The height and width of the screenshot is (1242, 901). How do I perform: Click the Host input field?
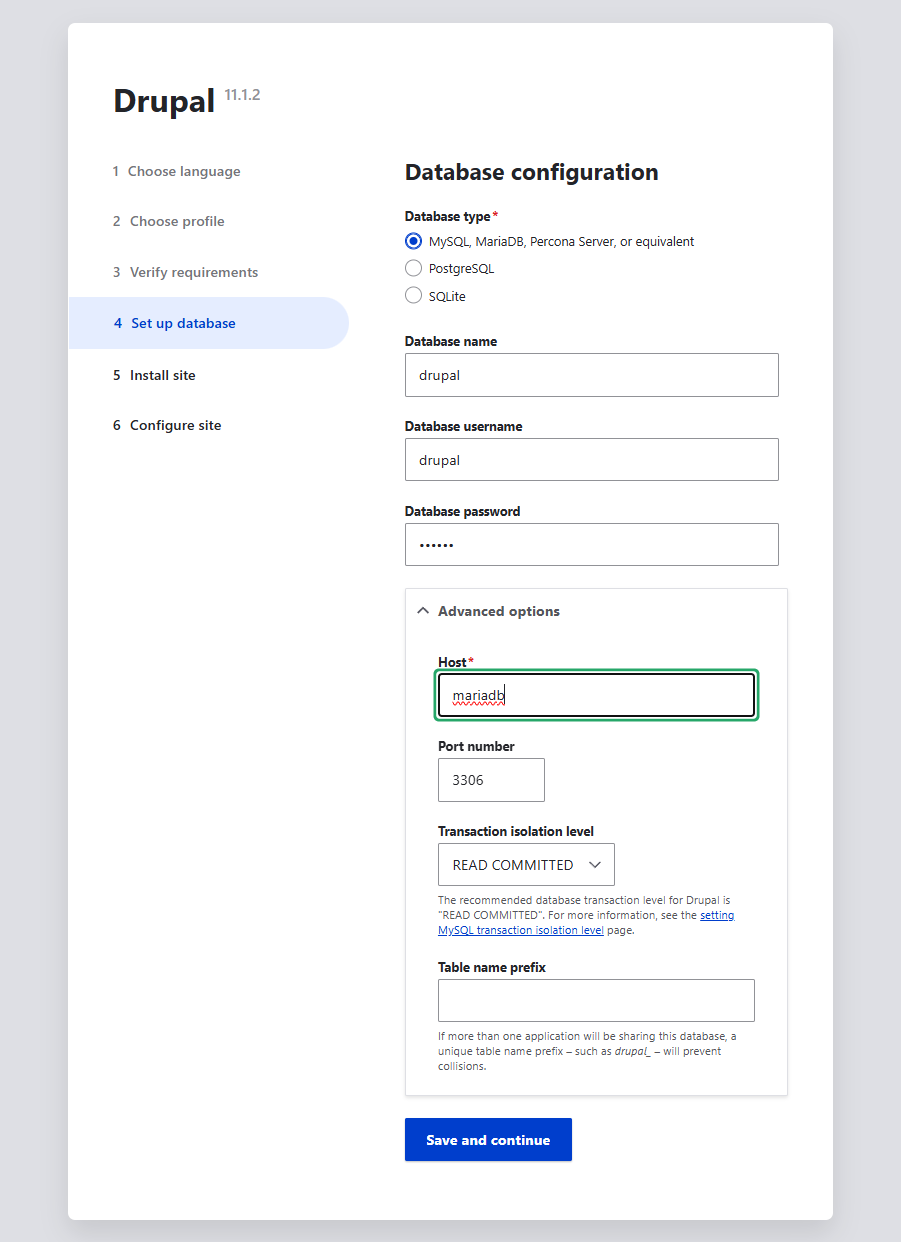[596, 695]
